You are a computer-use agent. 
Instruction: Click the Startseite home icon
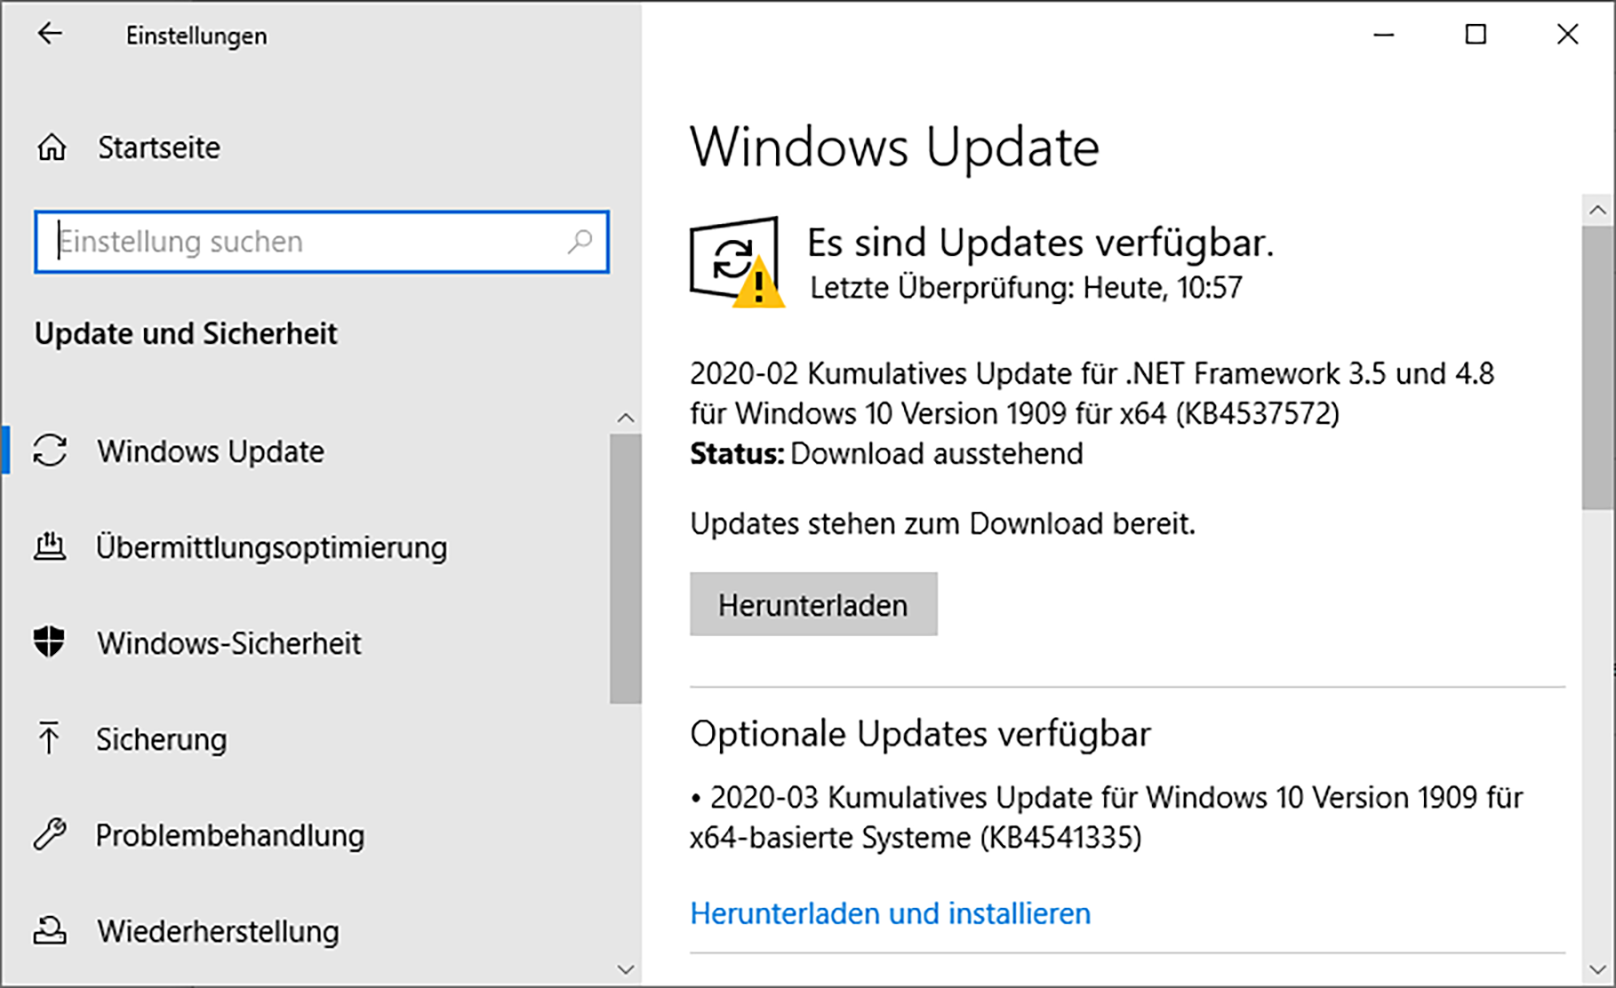pos(52,148)
